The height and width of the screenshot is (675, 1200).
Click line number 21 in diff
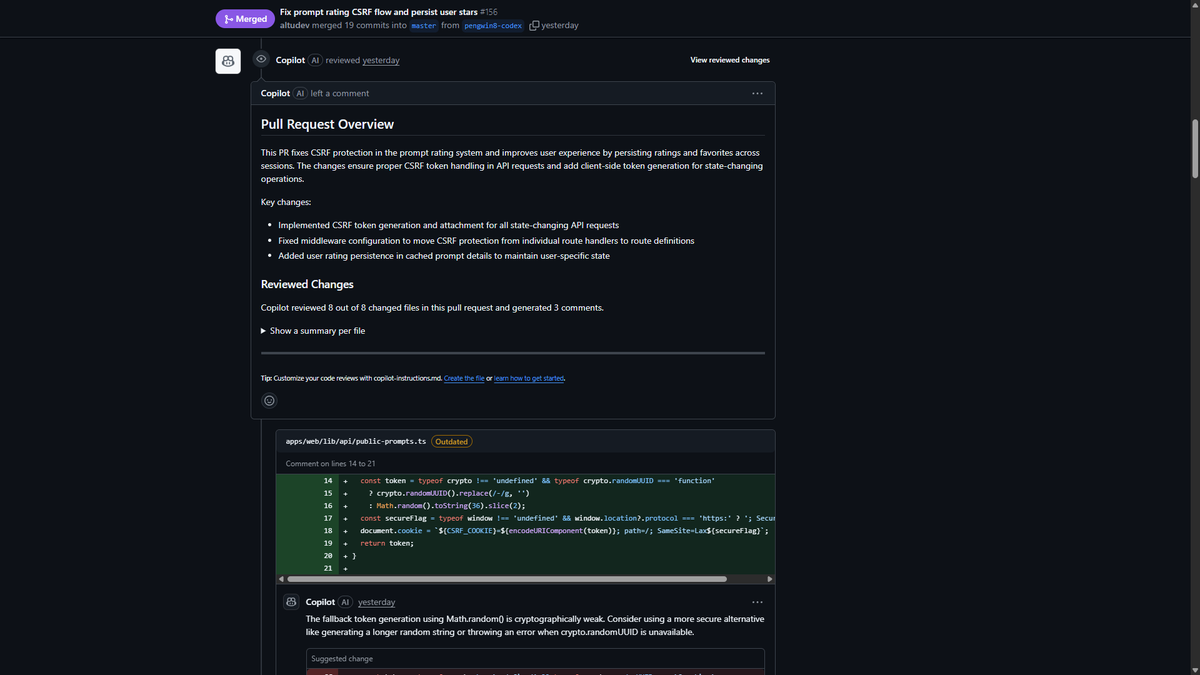point(328,568)
